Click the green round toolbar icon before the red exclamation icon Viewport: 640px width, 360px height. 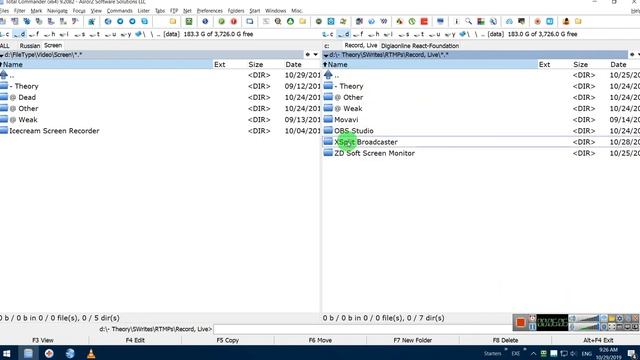point(221,21)
